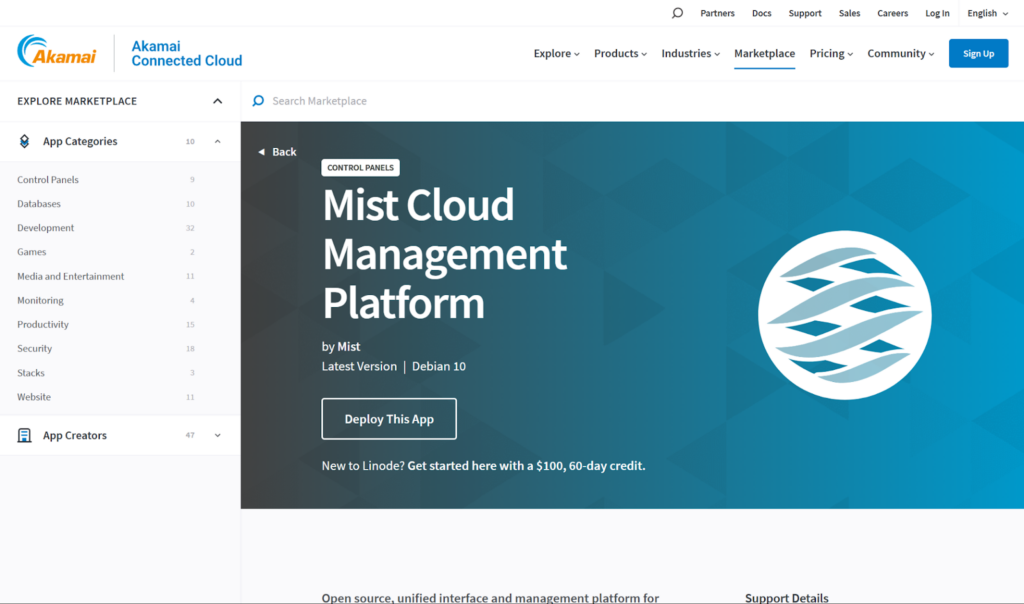1024x604 pixels.
Task: Open the Pricing navigation menu
Action: tap(831, 54)
